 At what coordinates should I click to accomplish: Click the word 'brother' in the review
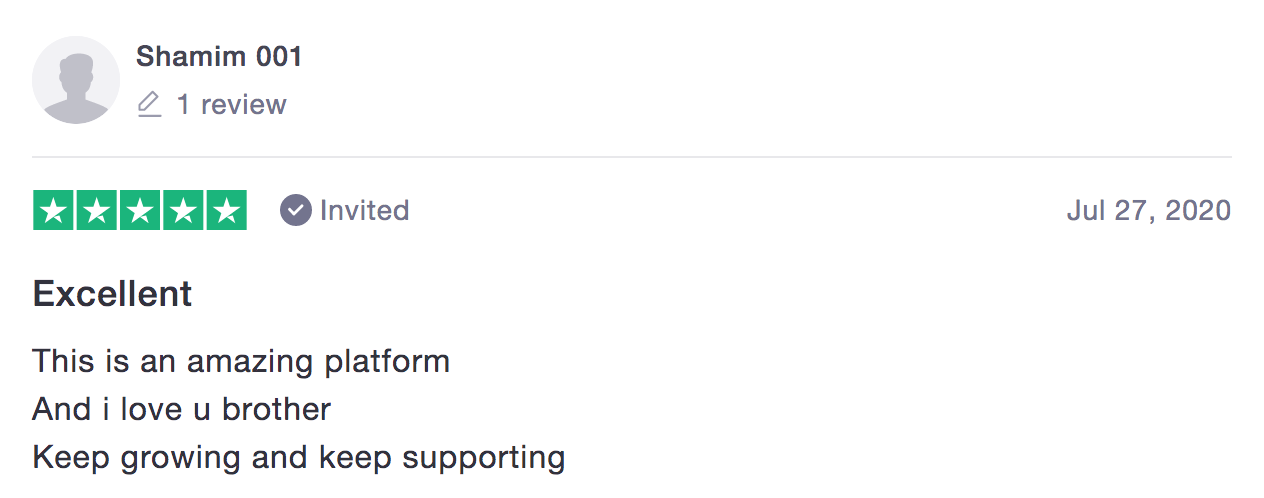[276, 409]
